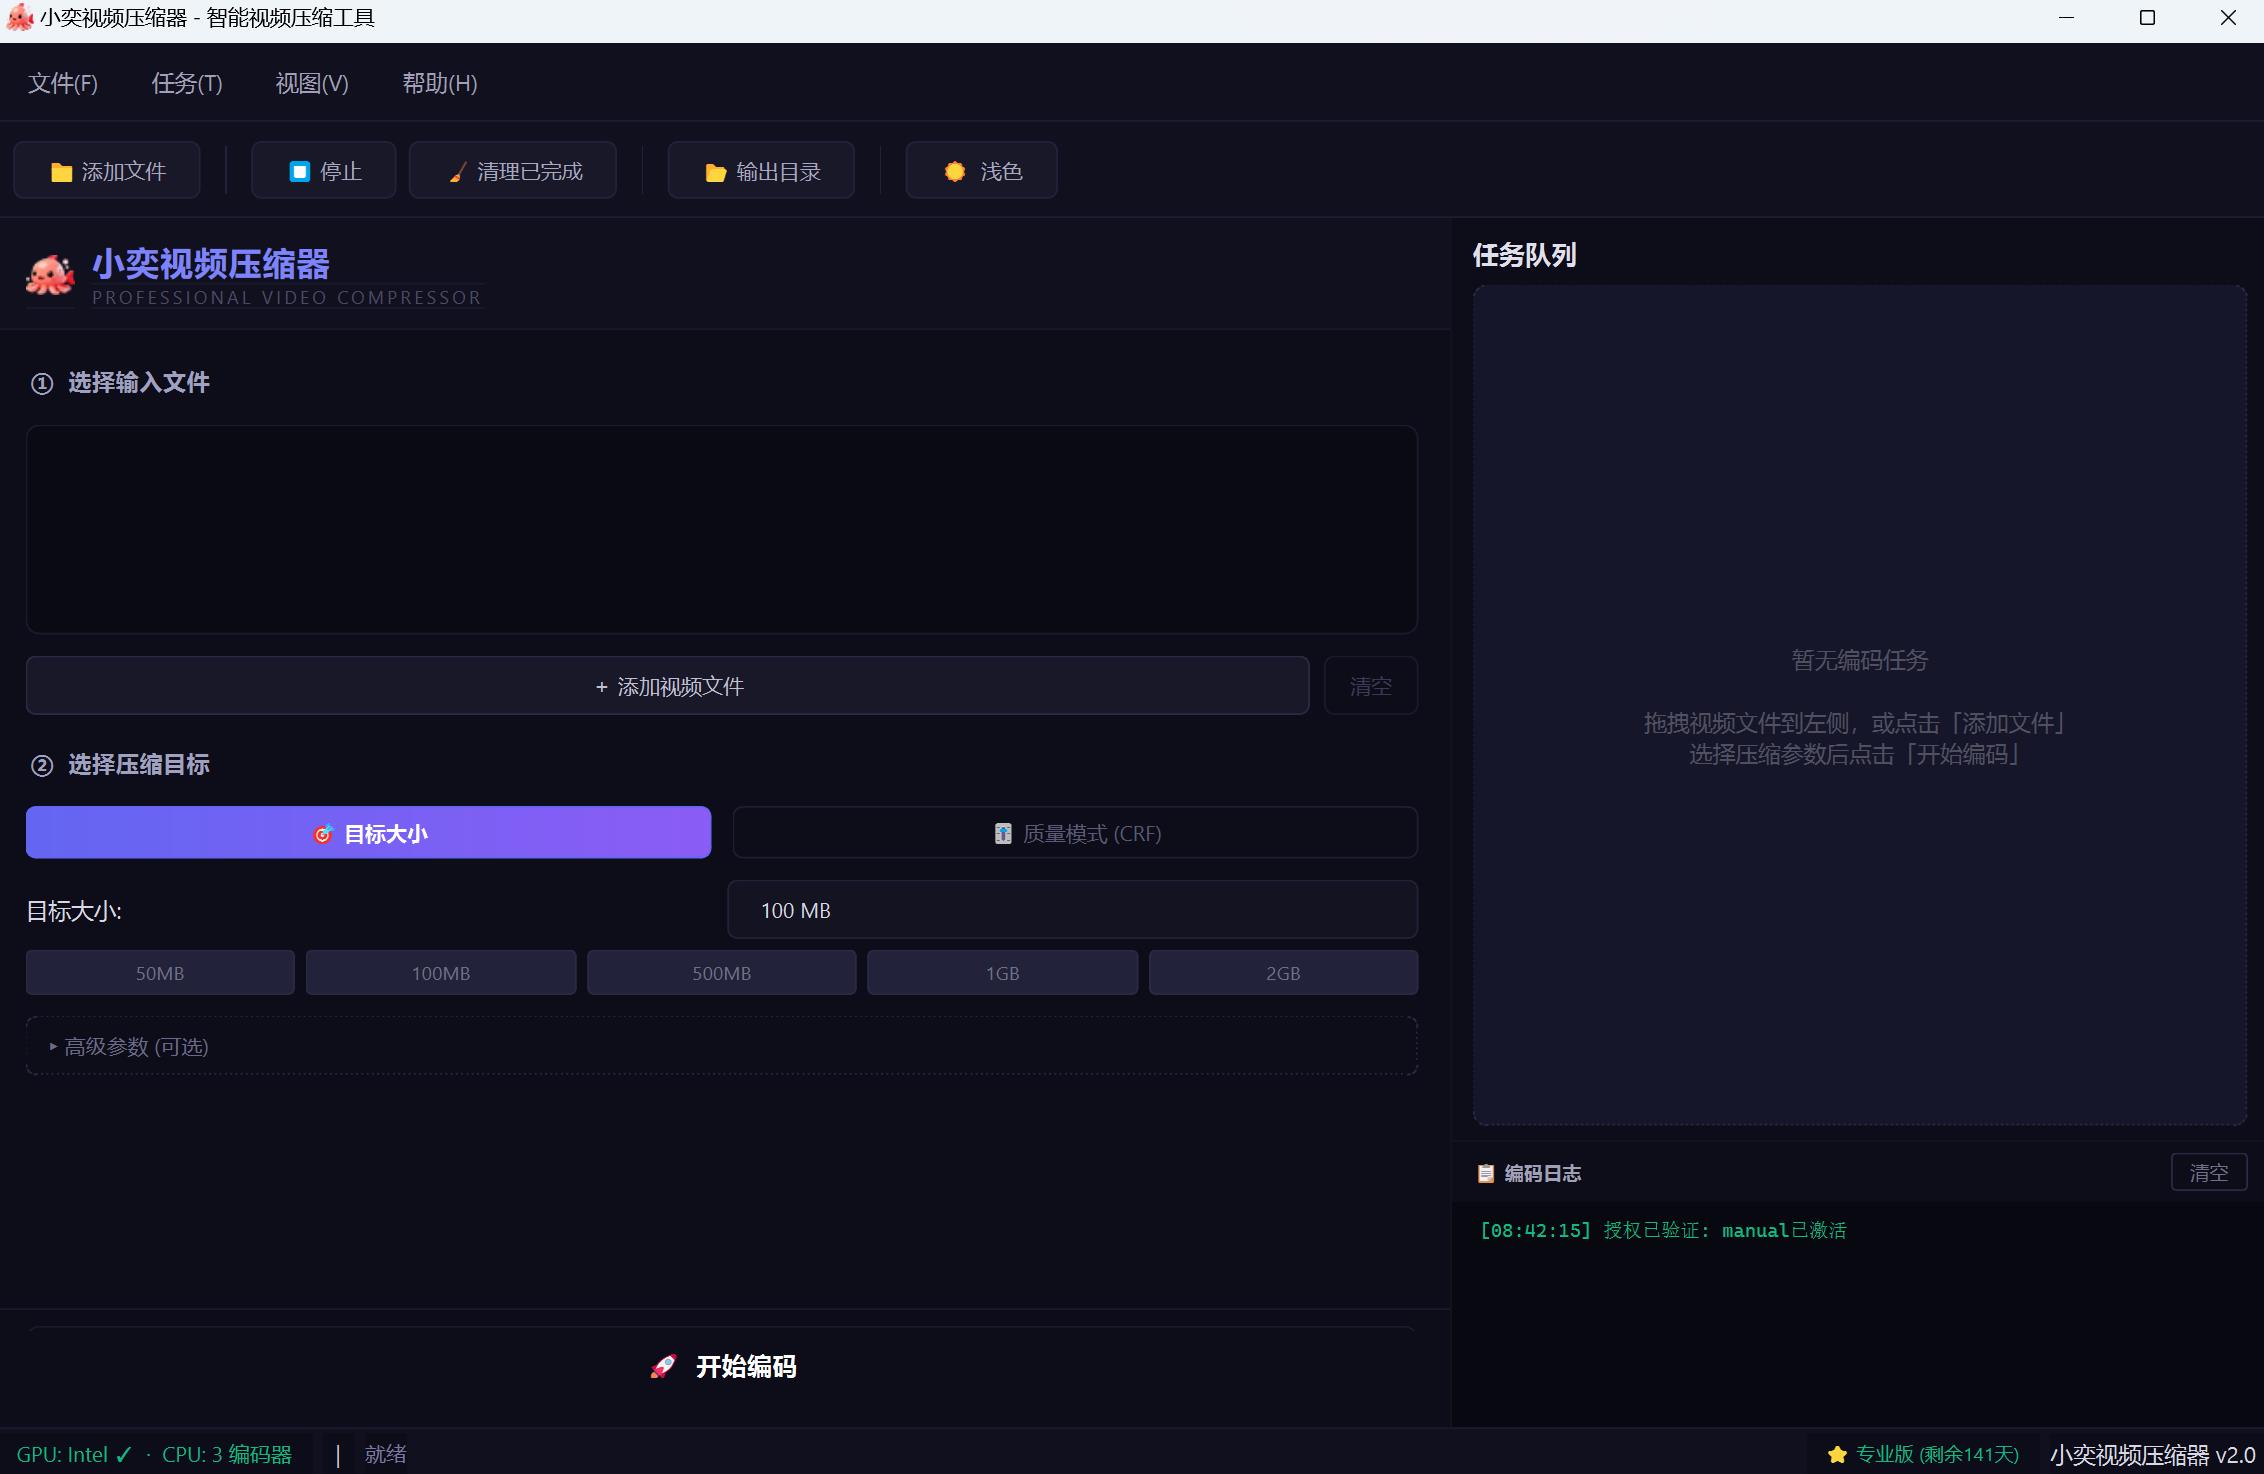Open the 100 MB target size combo box
This screenshot has width=2264, height=1474.
(1072, 910)
